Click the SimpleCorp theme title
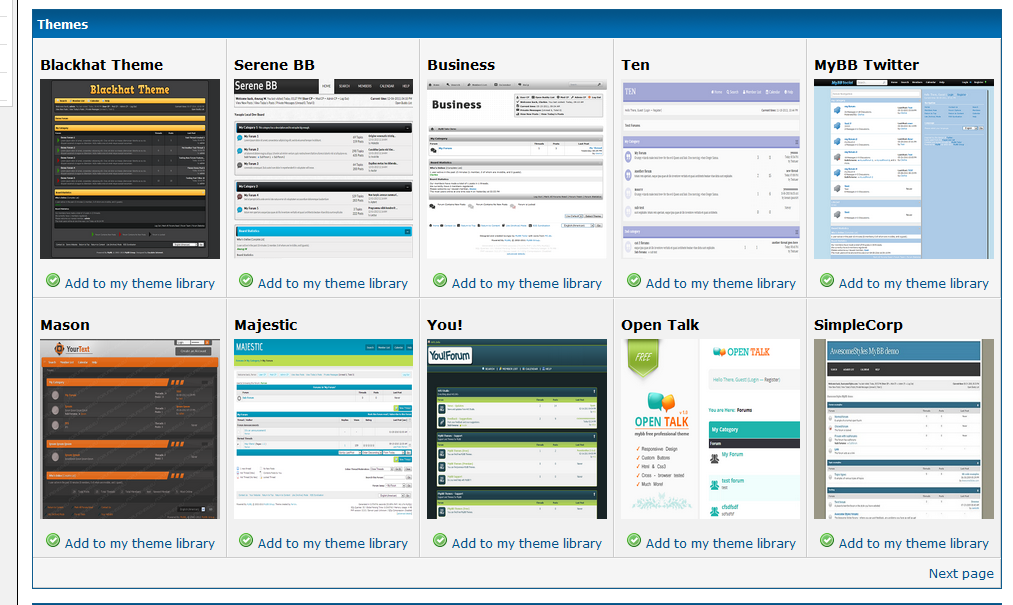Viewport: 1013px width, 605px height. pos(858,324)
